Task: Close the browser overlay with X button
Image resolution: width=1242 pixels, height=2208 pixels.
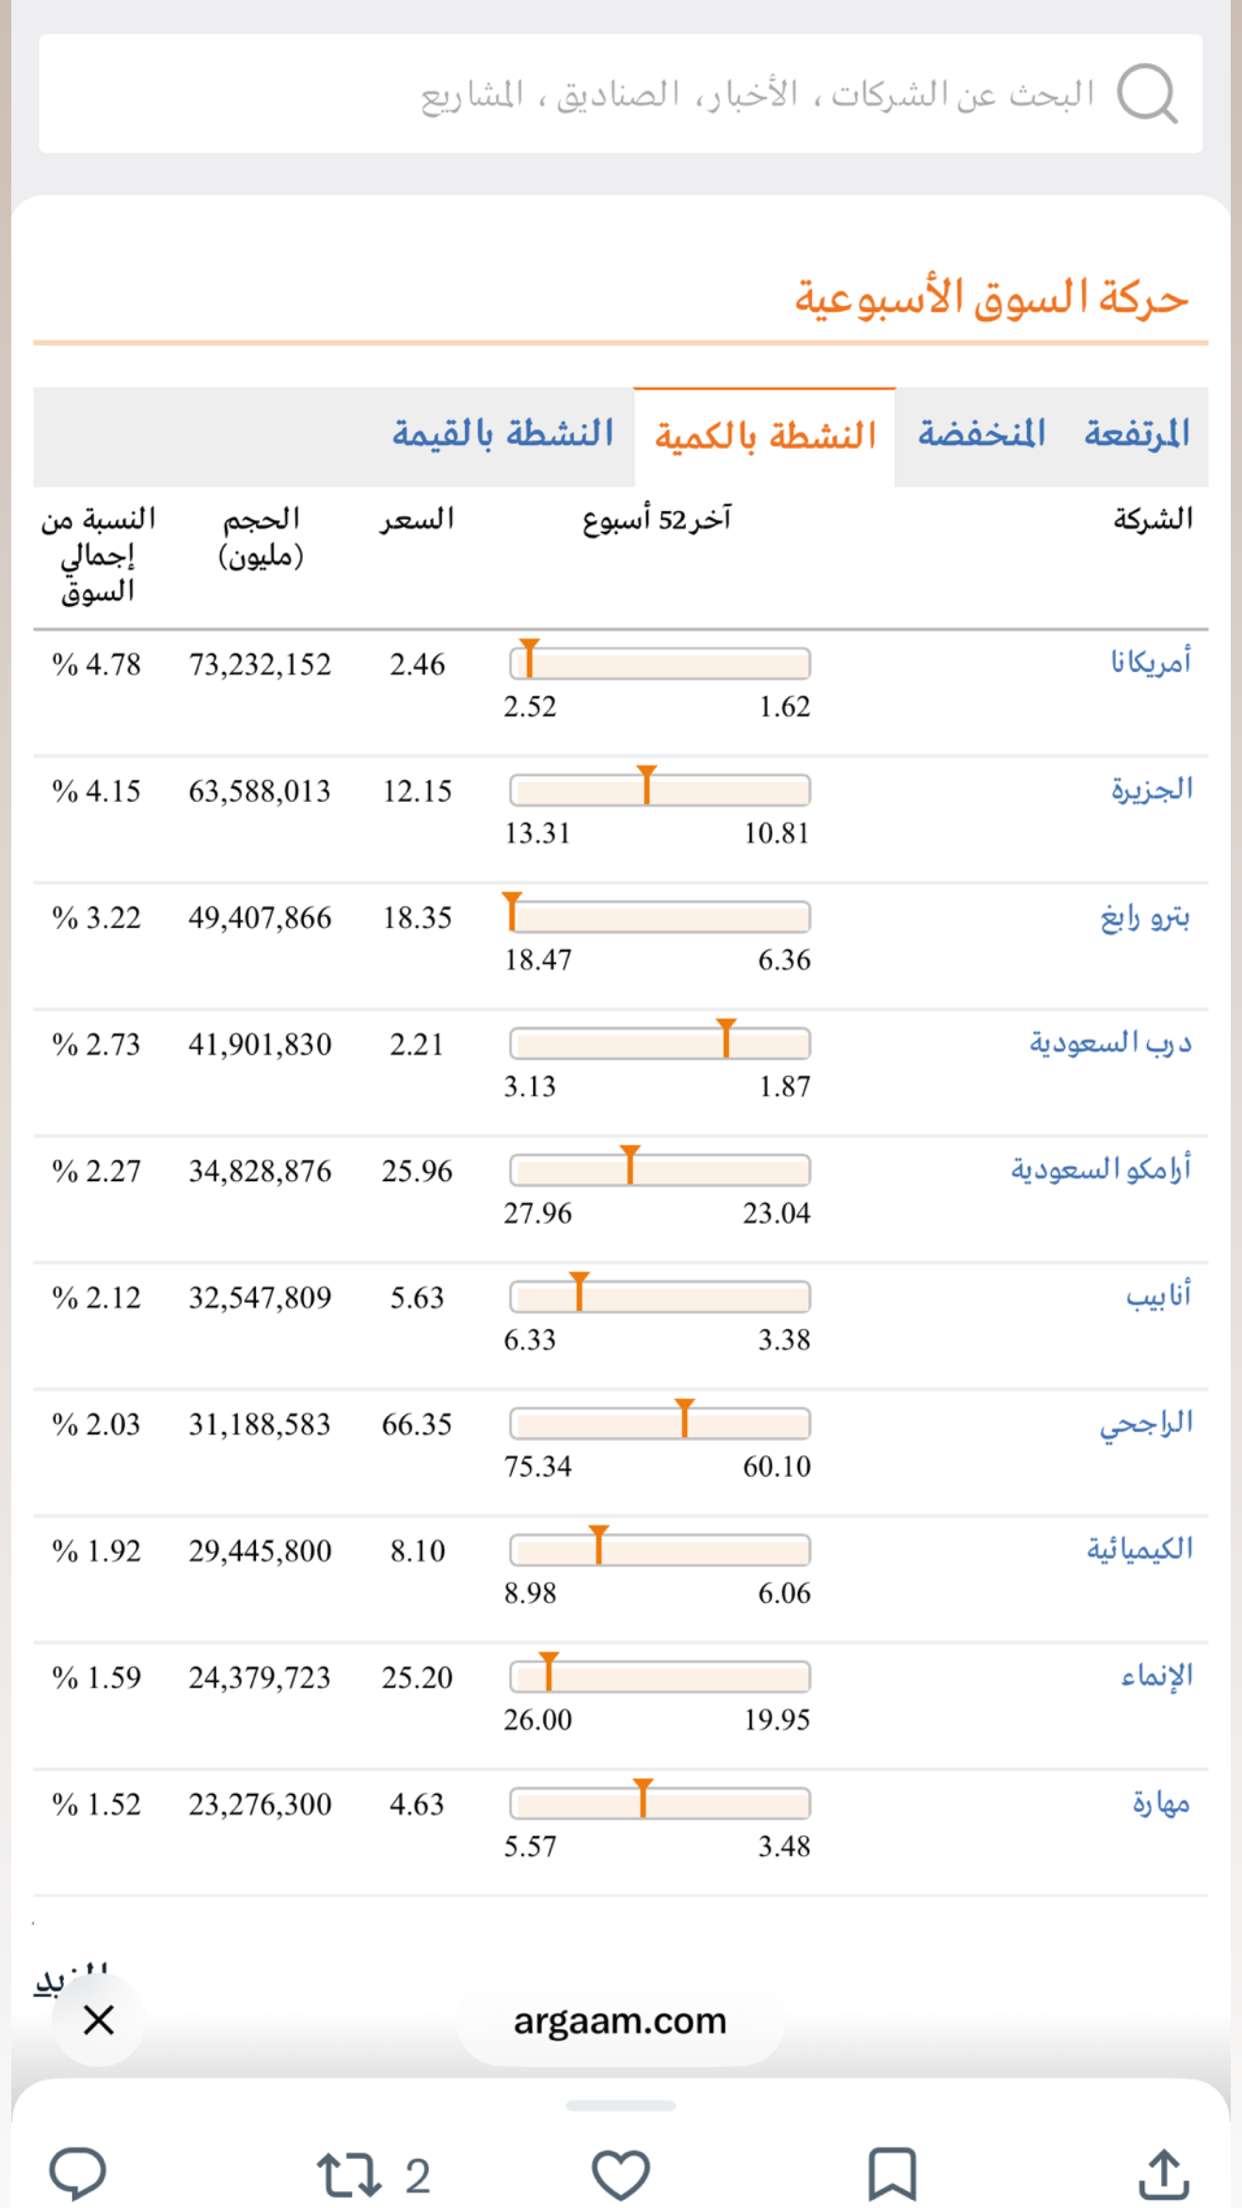Action: point(99,2020)
